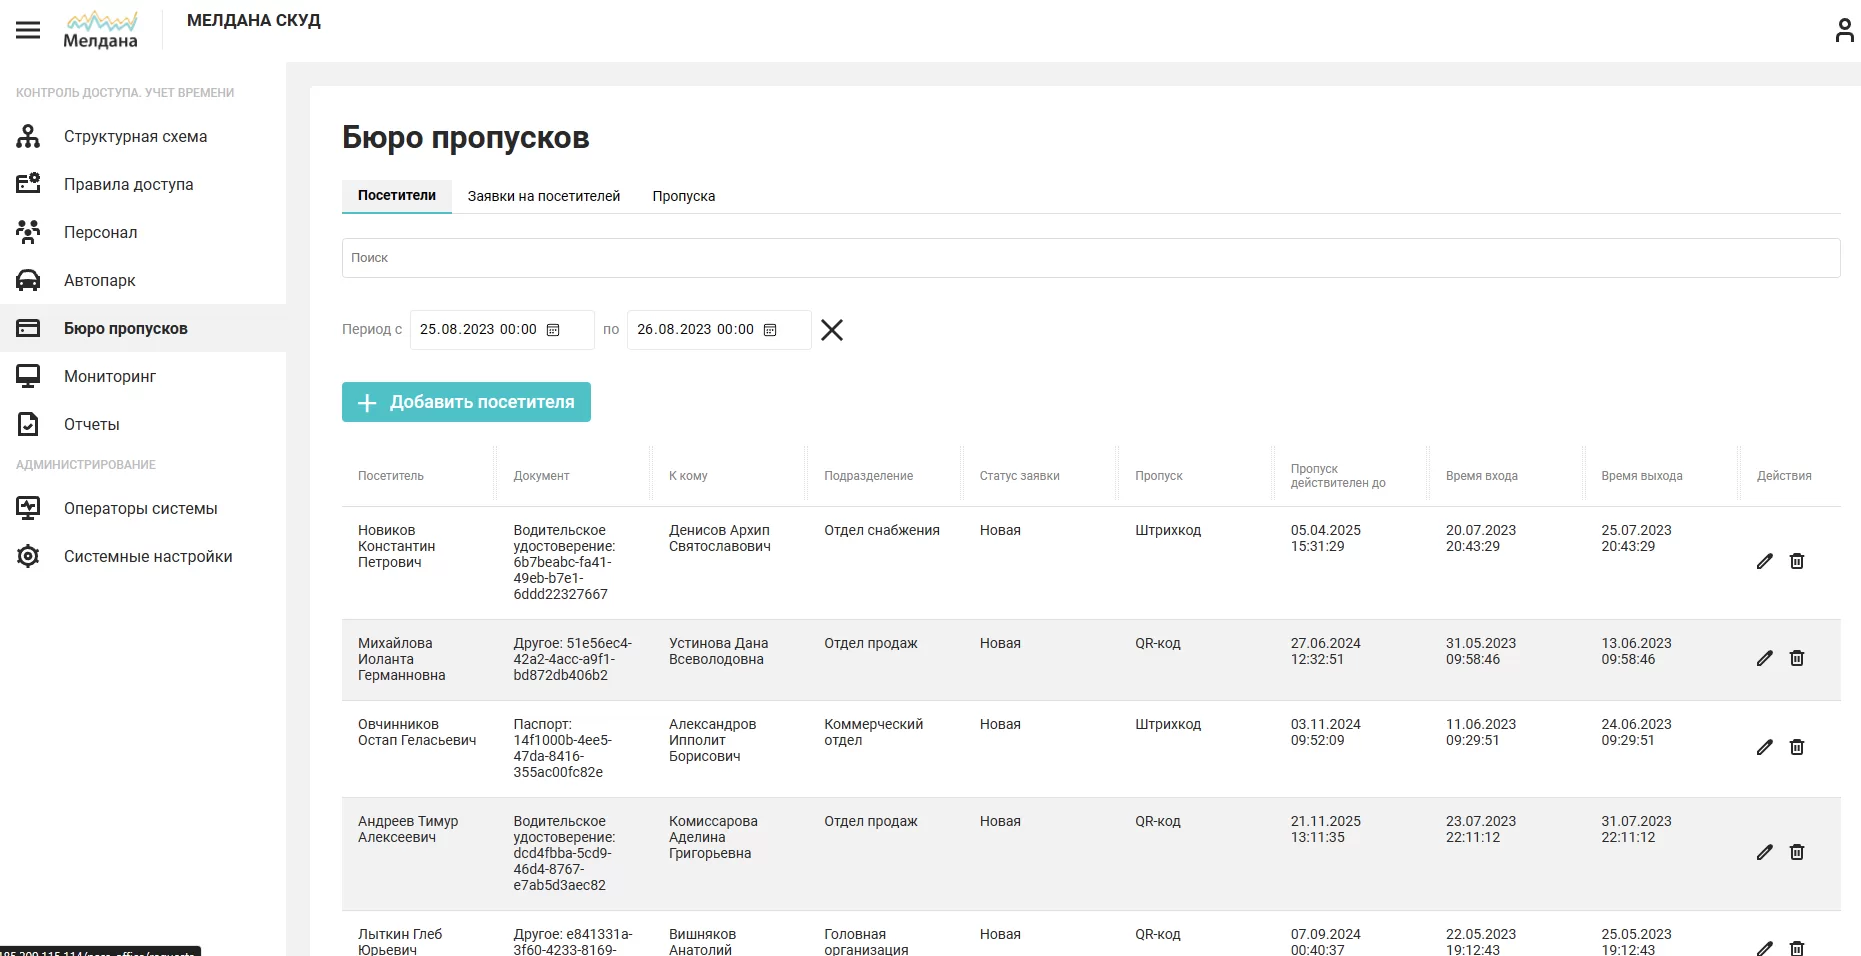This screenshot has height=956, width=1861.
Task: Open calendar for period end date
Action: 770,330
